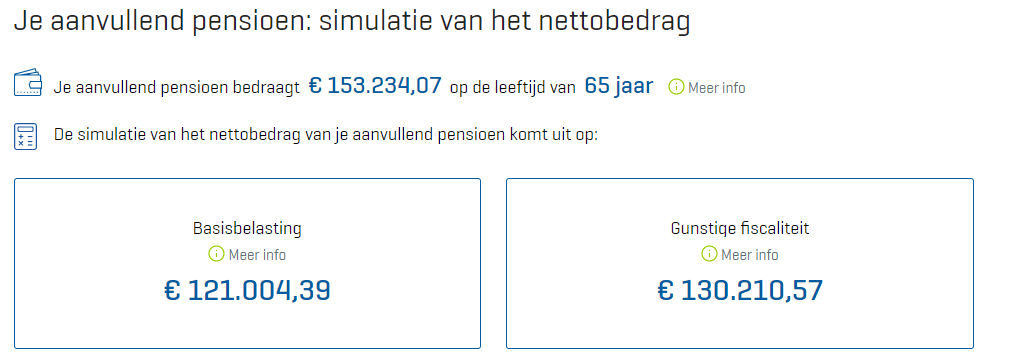The width and height of the screenshot is (1024, 363).
Task: Click the 'op de leeftijd van' text
Action: 513,87
